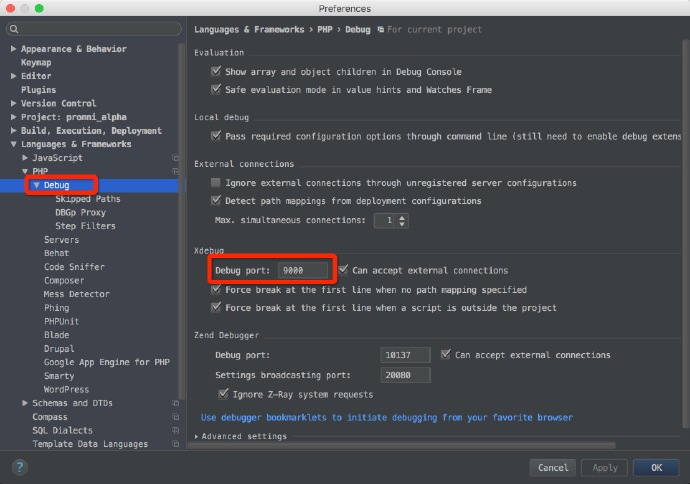Select Code Sniffer settings
The image size is (690, 484).
coord(74,267)
